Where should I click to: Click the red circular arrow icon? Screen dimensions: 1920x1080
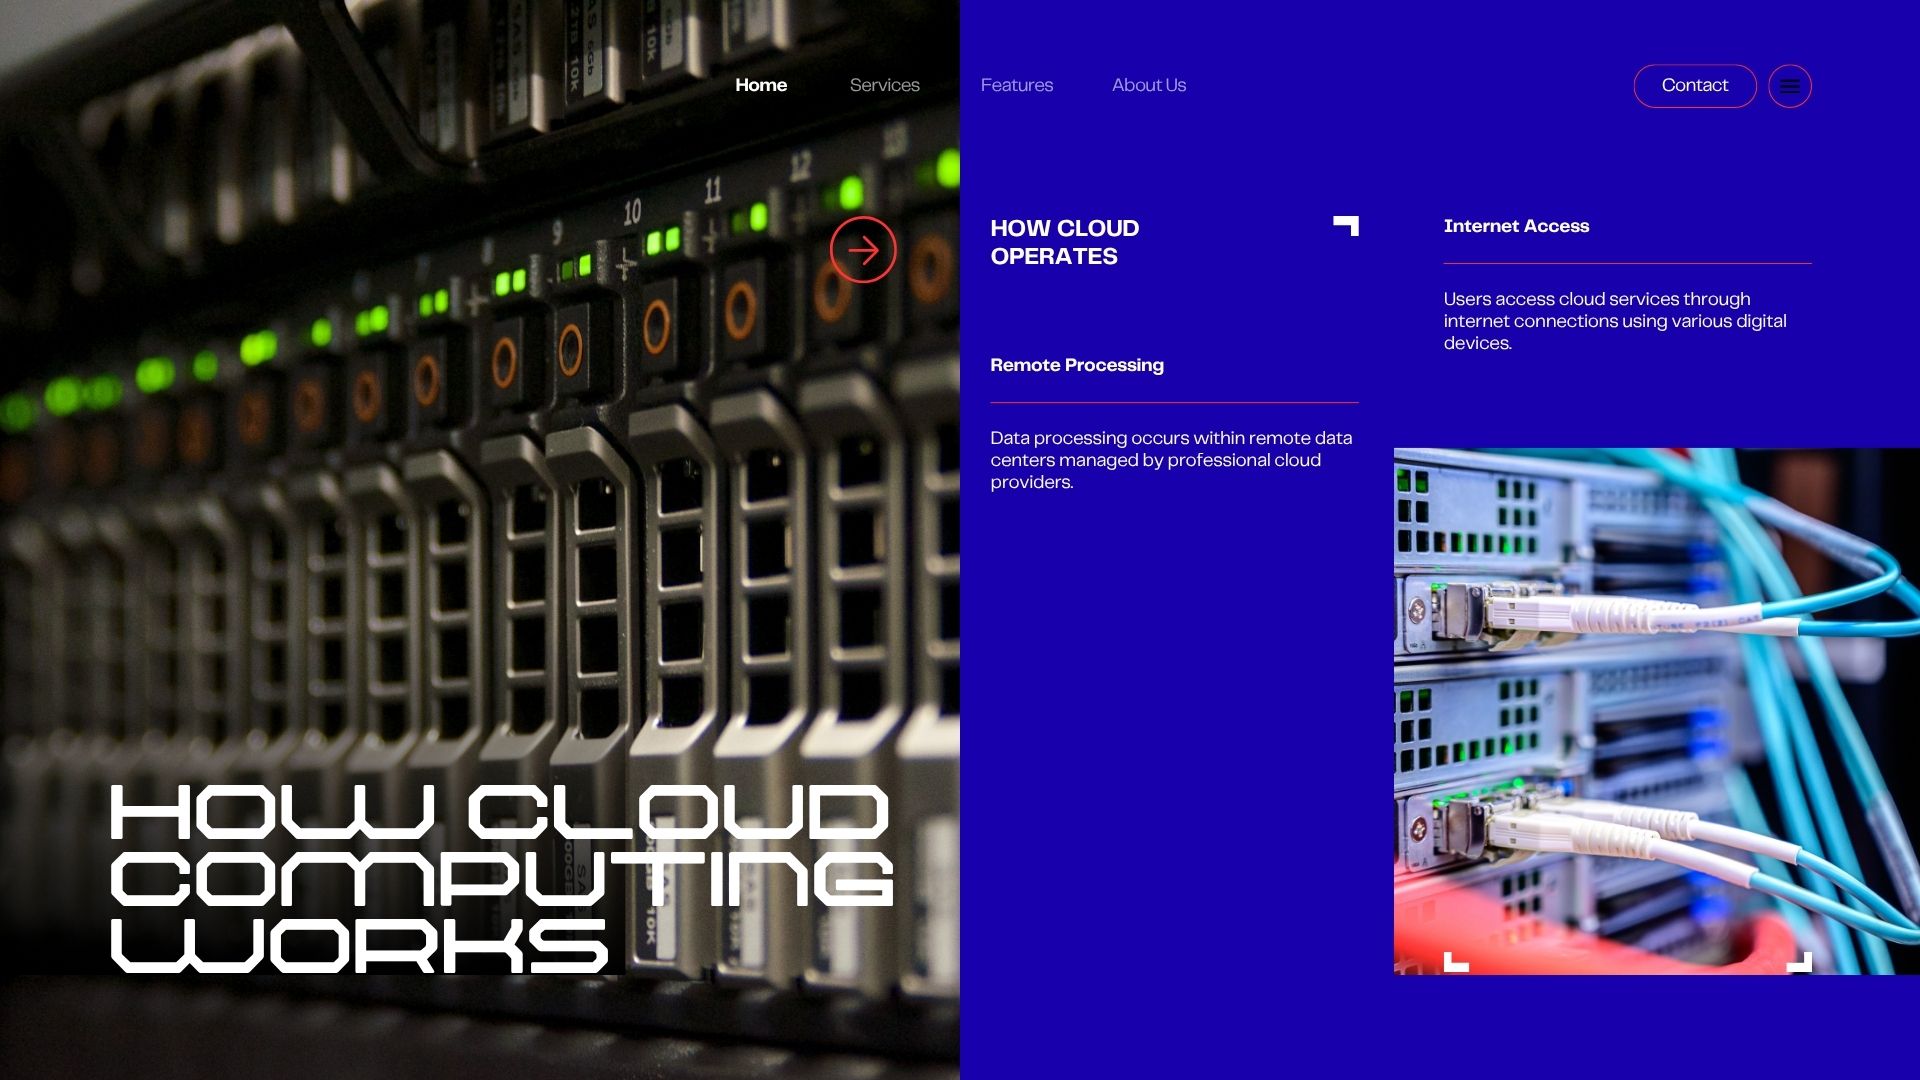863,250
